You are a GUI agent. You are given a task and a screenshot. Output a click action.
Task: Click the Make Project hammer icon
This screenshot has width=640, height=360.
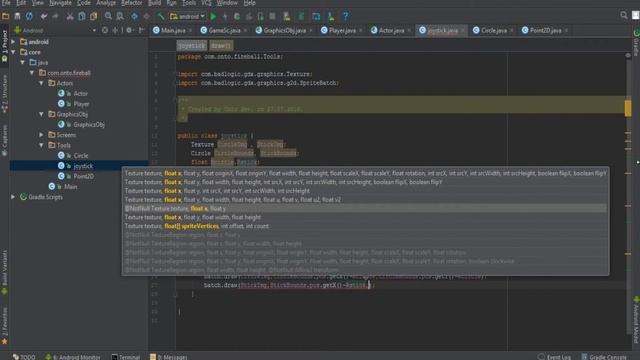click(161, 16)
